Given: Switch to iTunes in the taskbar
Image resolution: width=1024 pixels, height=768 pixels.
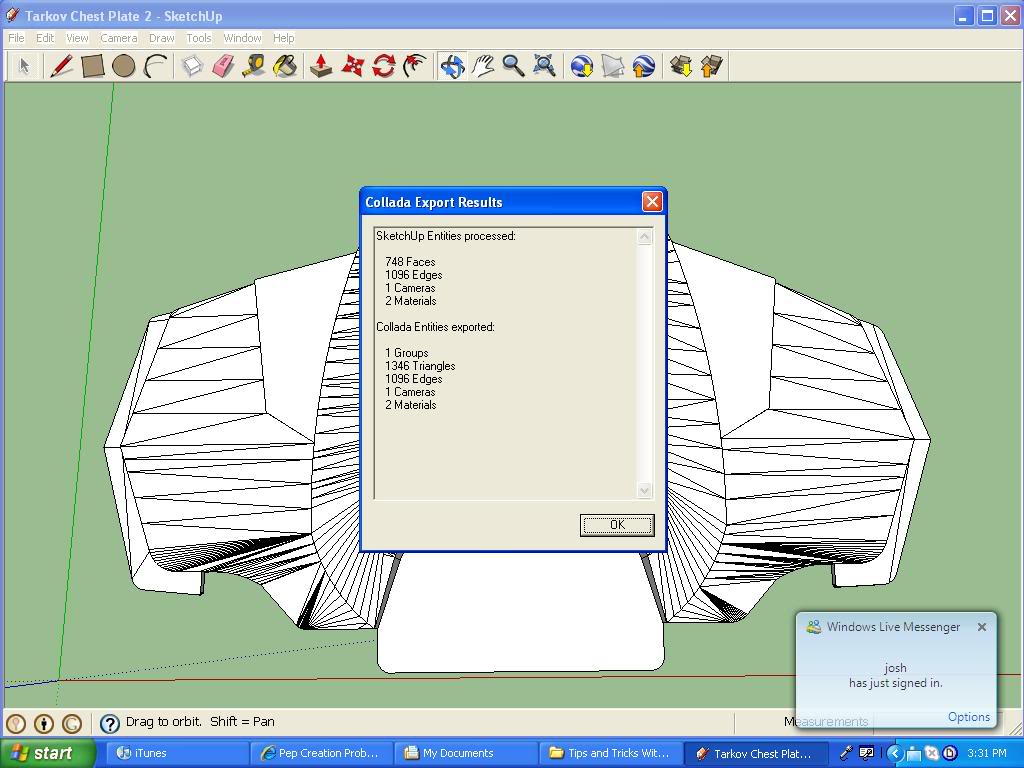Looking at the screenshot, I should tap(176, 754).
